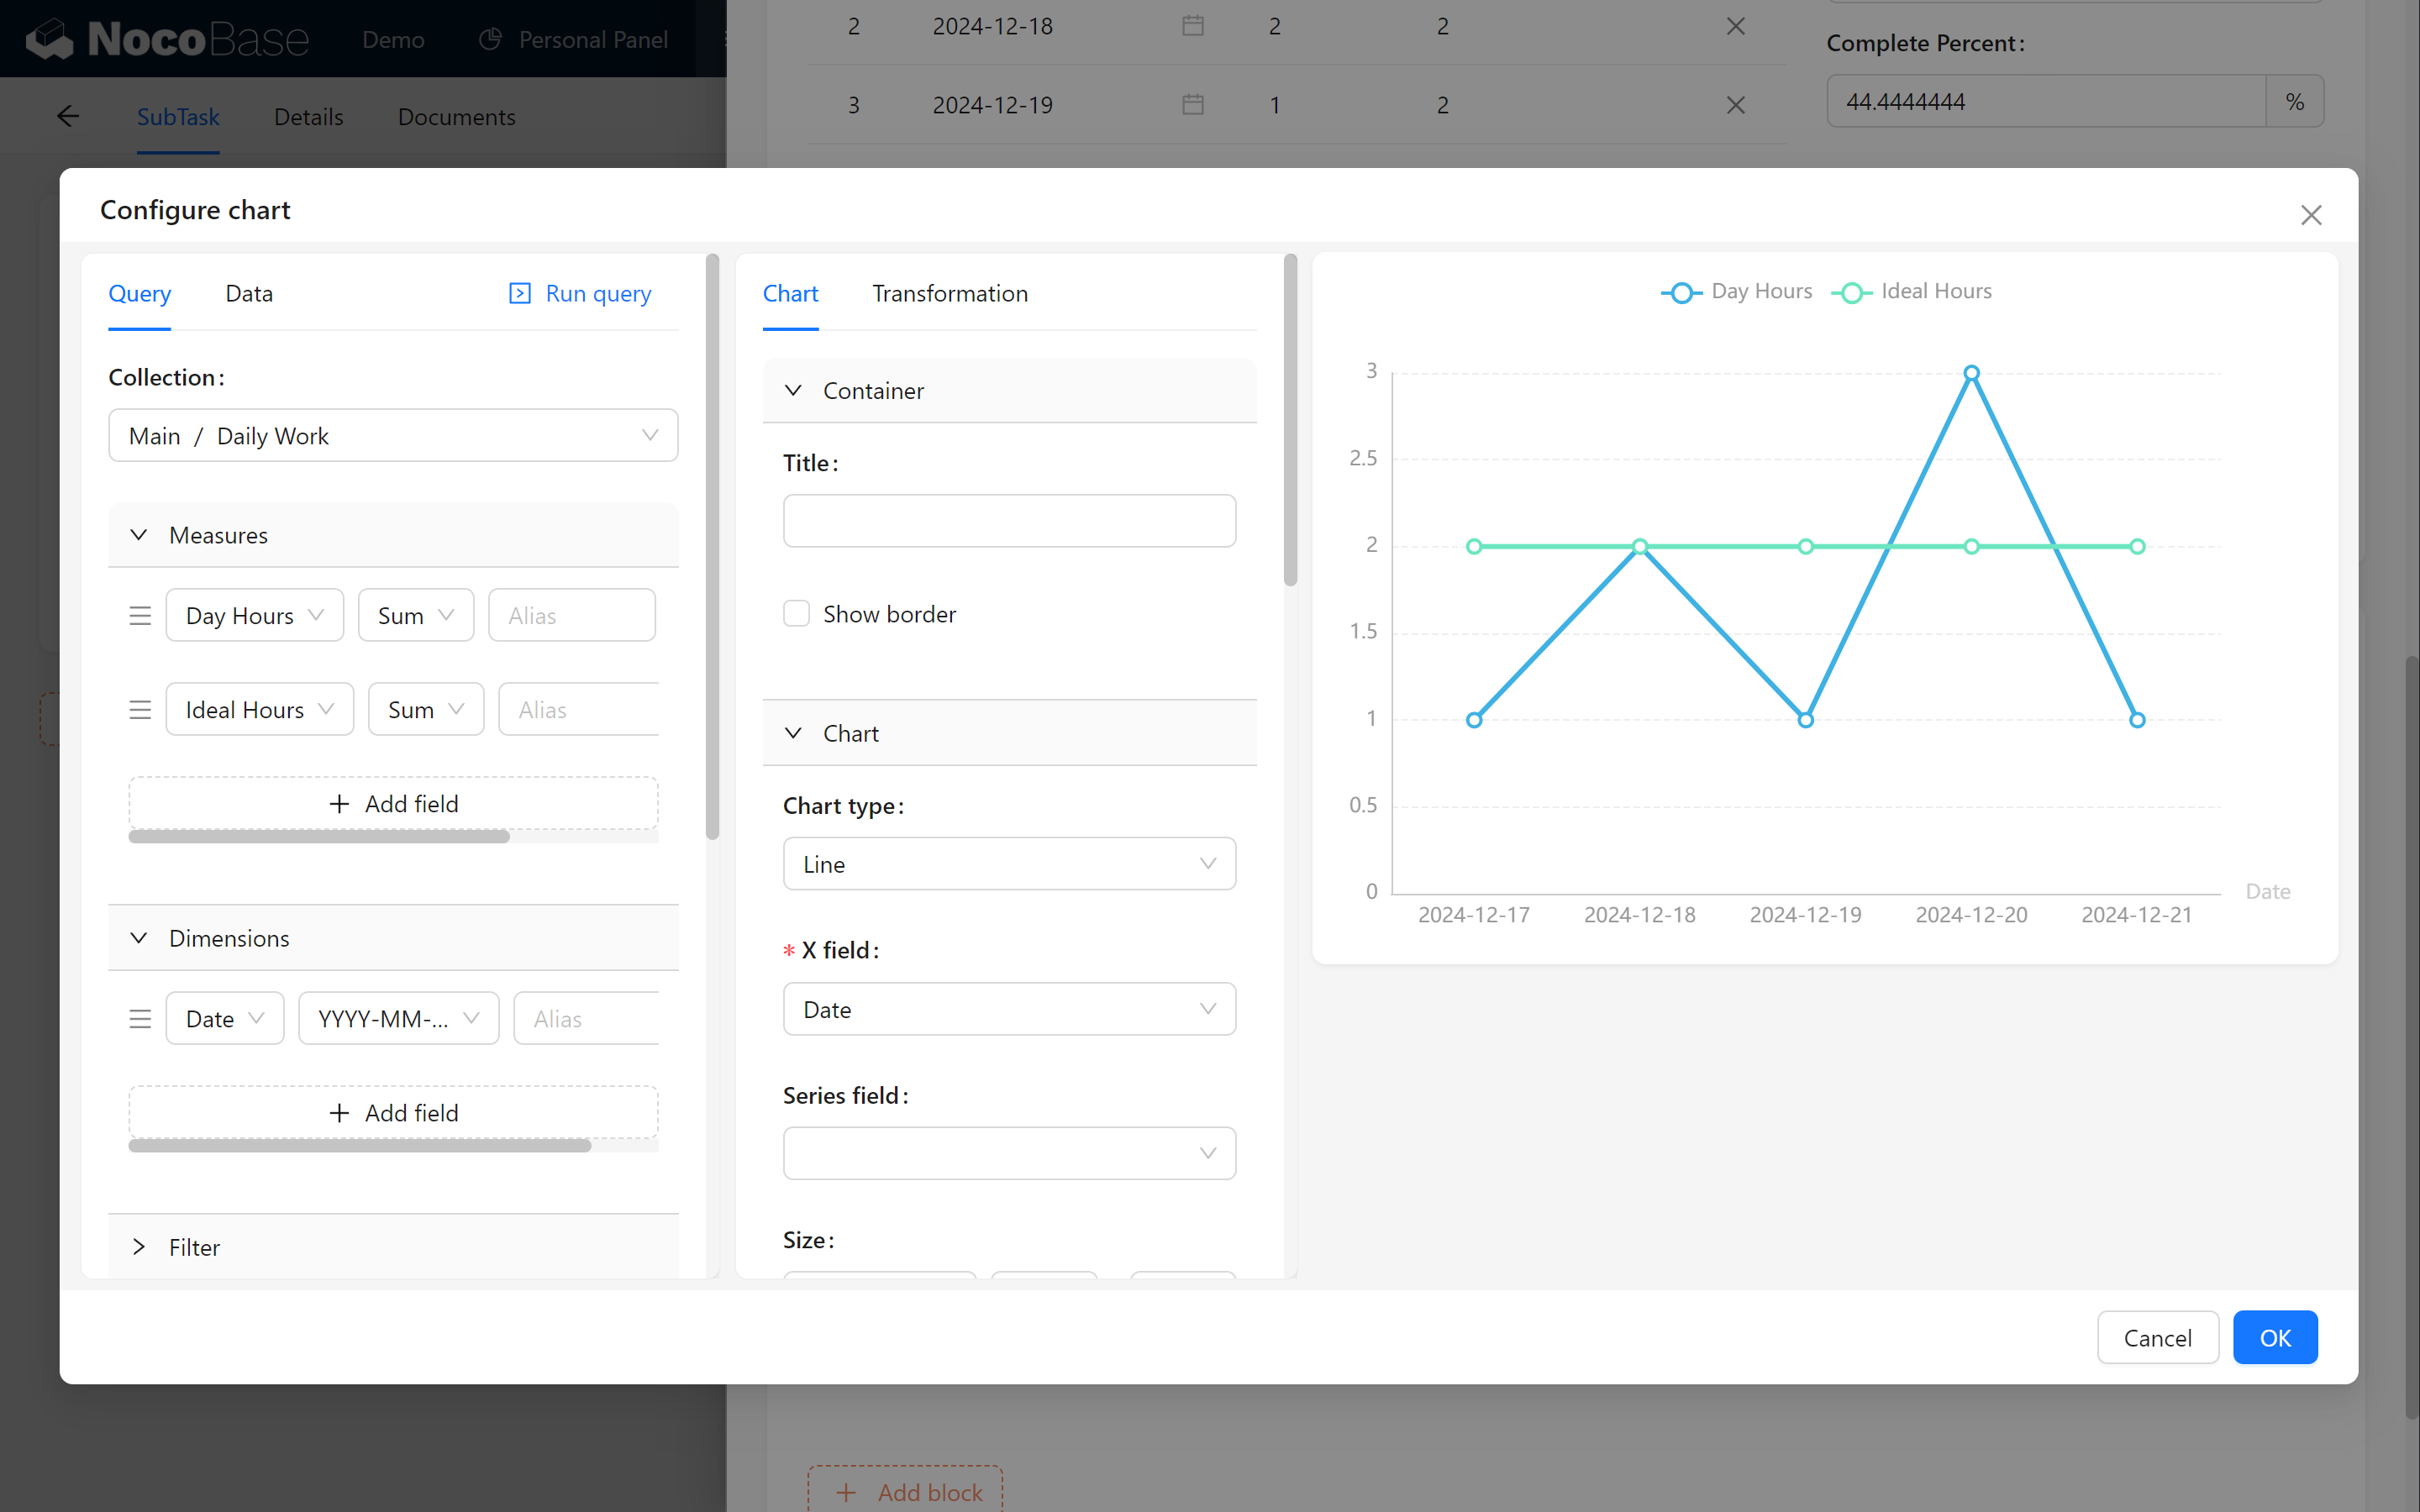Collapse the Container section
2420x1512 pixels.
pos(794,388)
